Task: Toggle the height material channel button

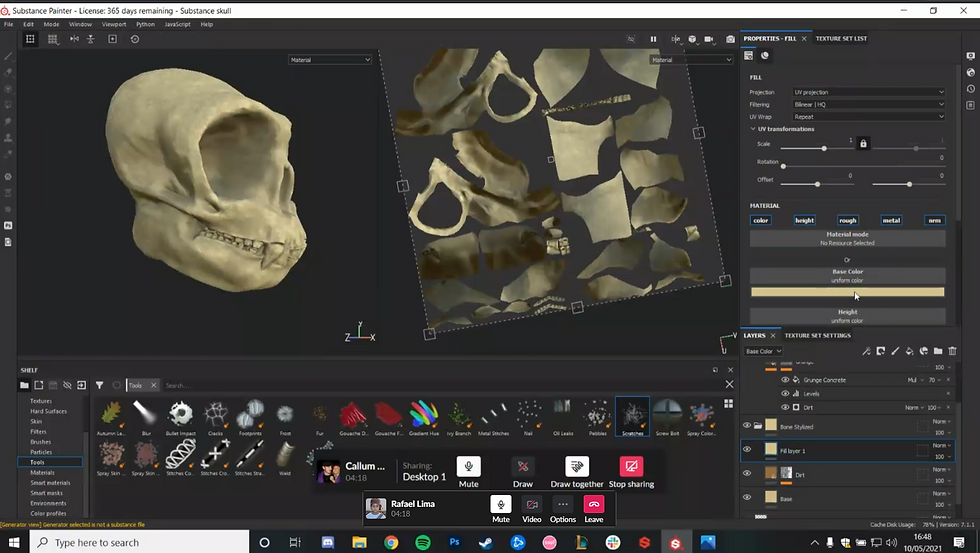Action: [804, 220]
